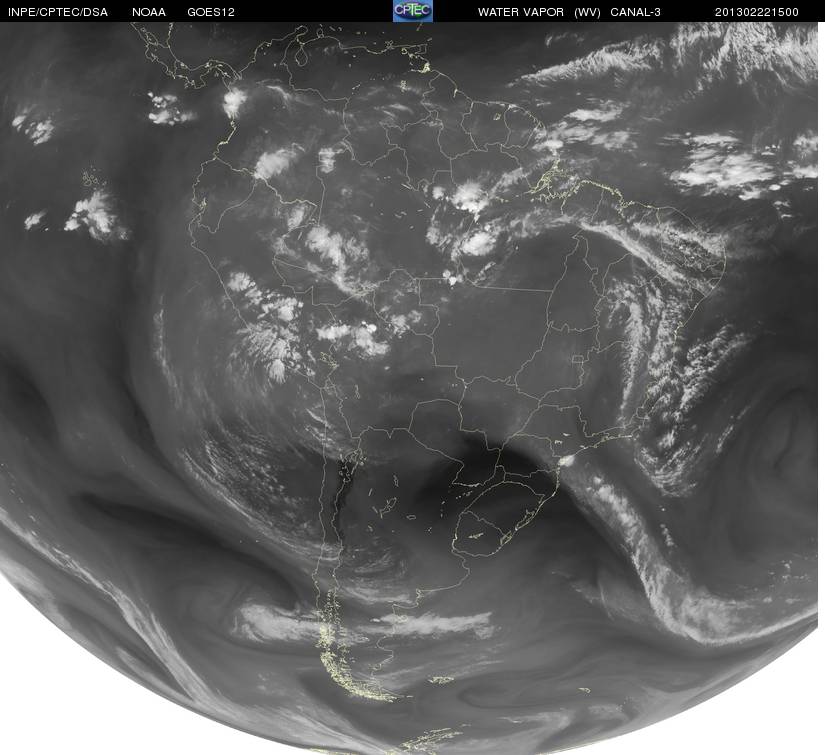The width and height of the screenshot is (825, 755).
Task: Click the CANAL-3 channel label
Action: 636,12
